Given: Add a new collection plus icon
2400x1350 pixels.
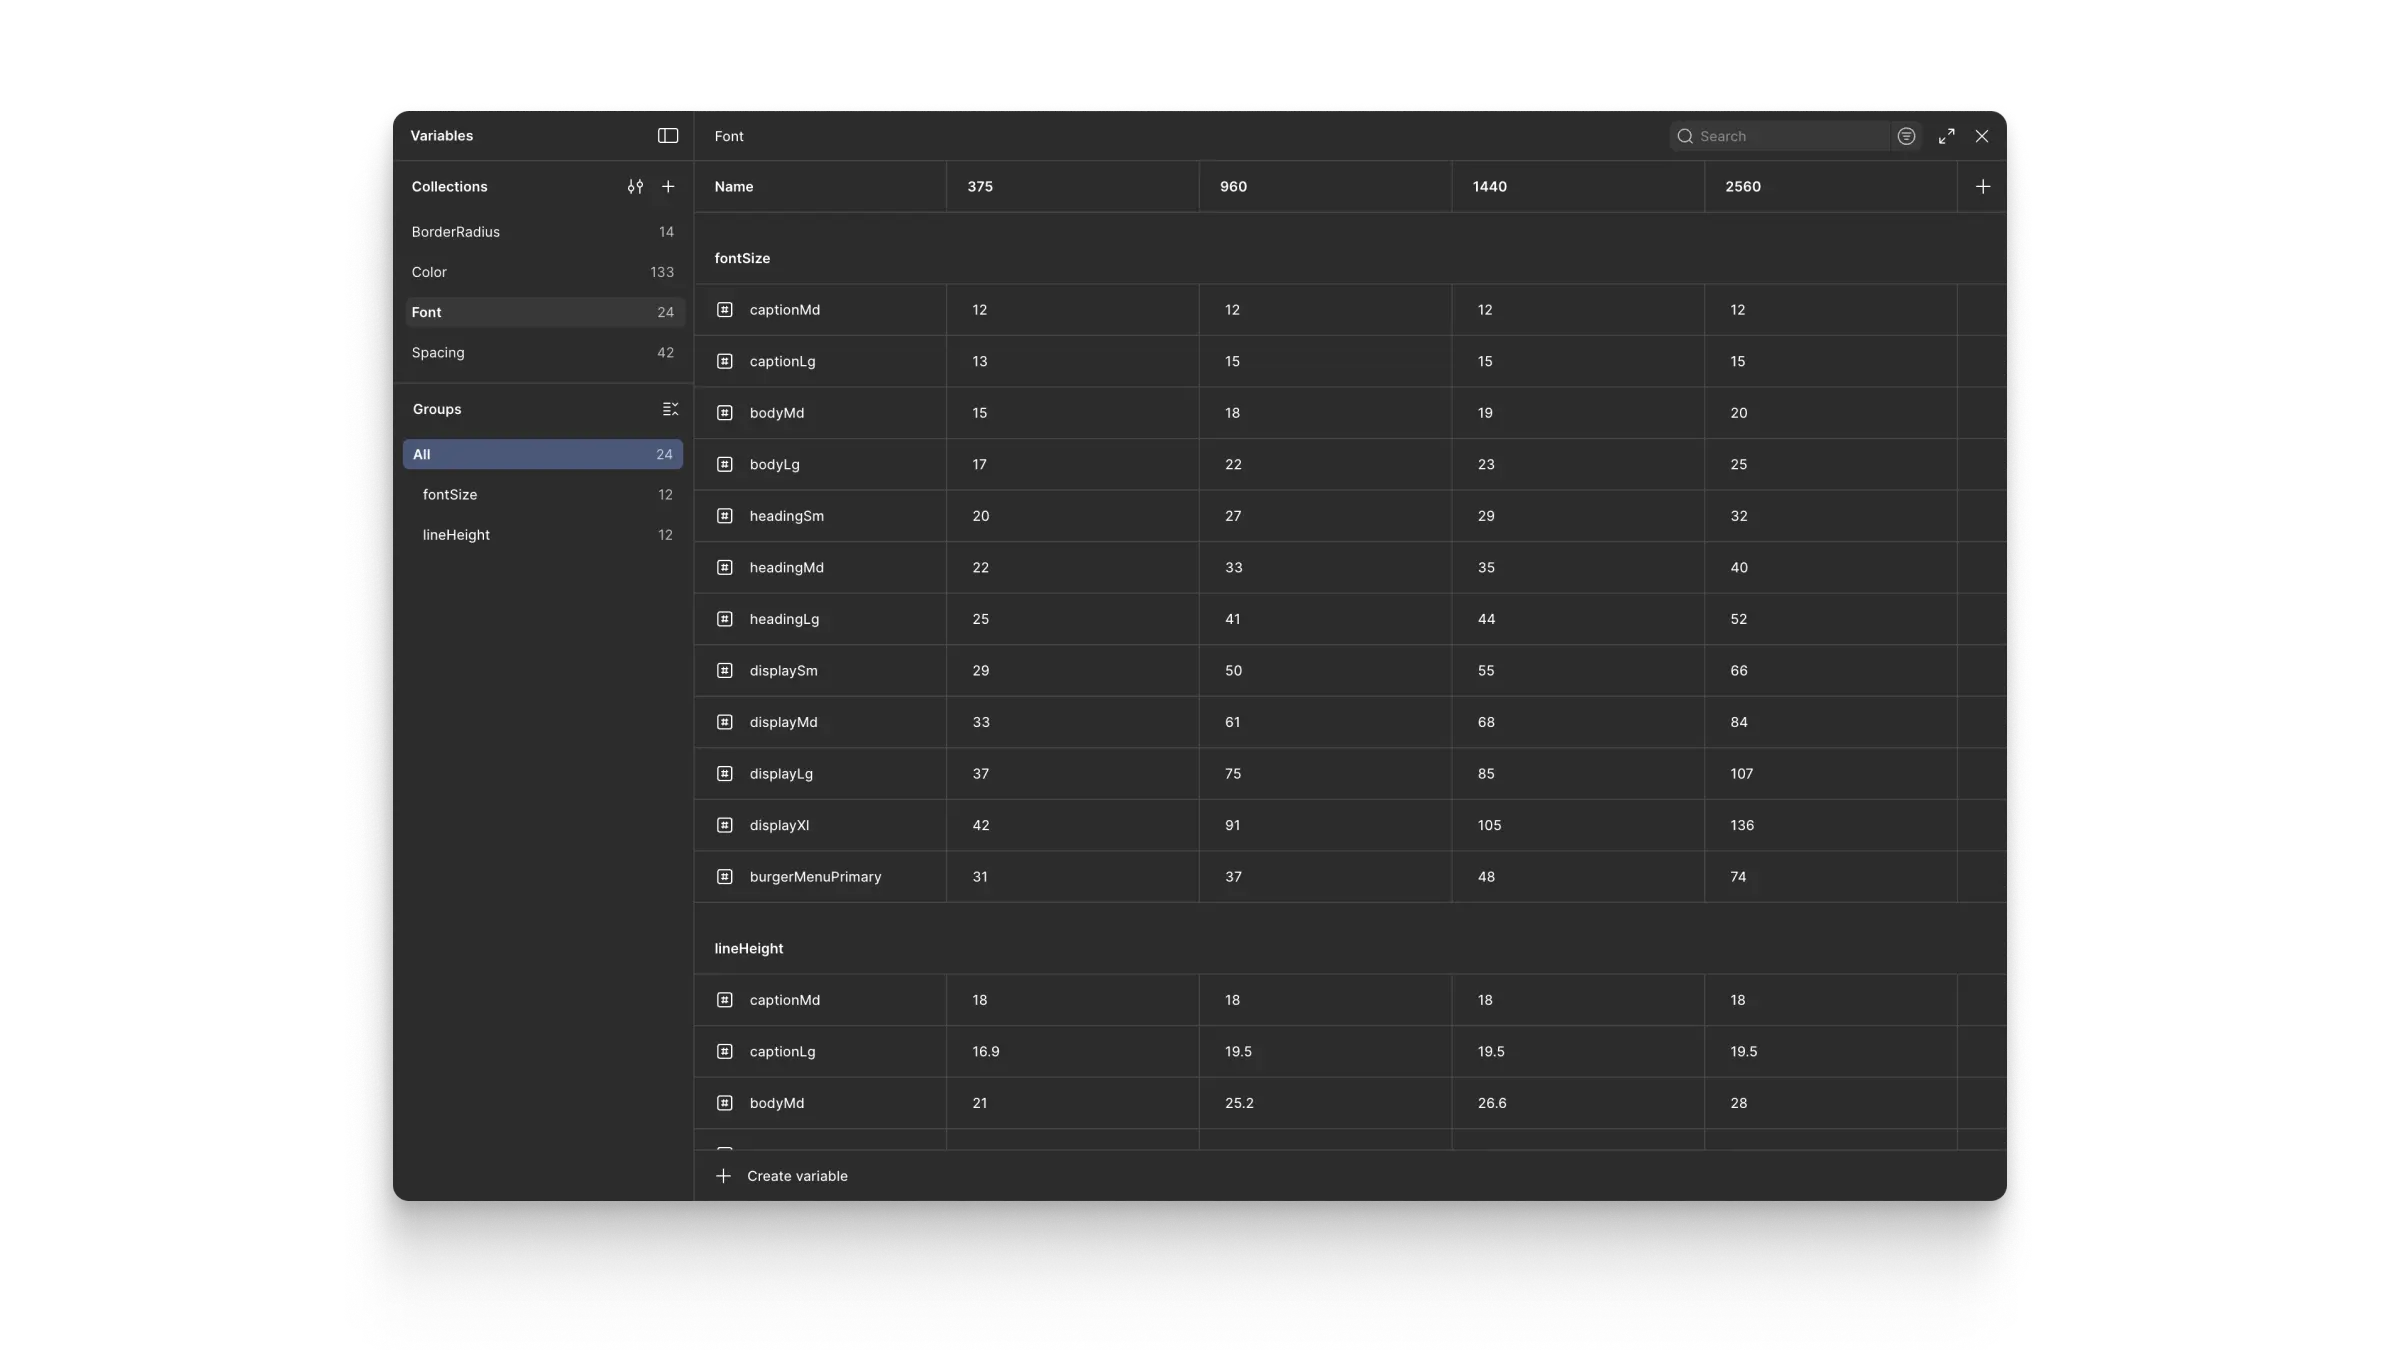Looking at the screenshot, I should [669, 187].
